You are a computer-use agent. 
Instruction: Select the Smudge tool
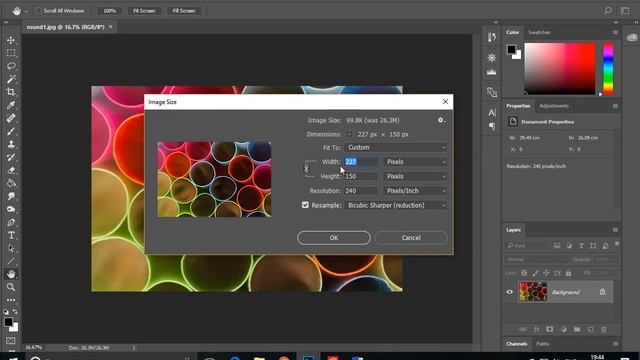[11, 196]
